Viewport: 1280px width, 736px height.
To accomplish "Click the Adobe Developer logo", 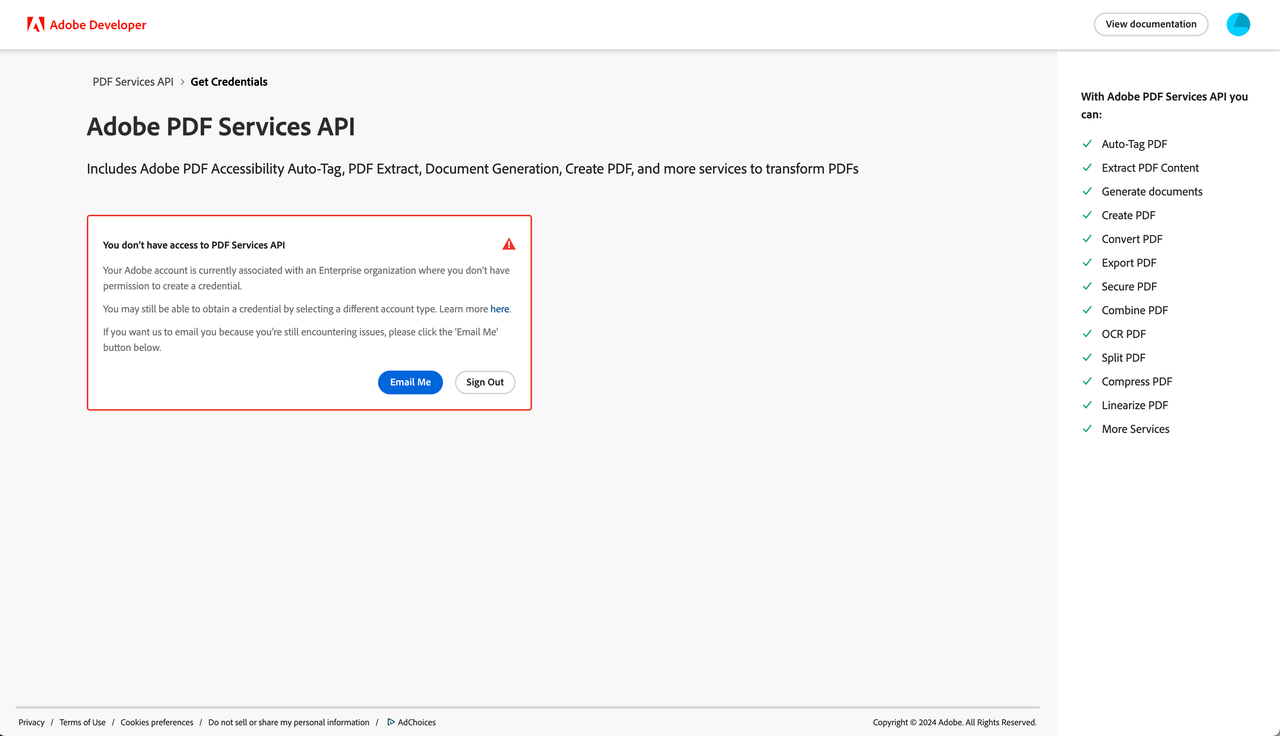I will coord(86,24).
